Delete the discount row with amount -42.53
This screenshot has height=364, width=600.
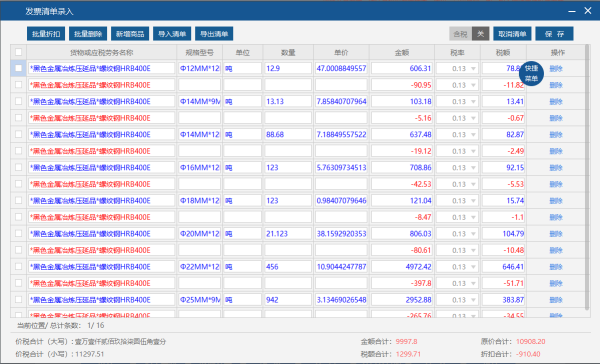556,184
